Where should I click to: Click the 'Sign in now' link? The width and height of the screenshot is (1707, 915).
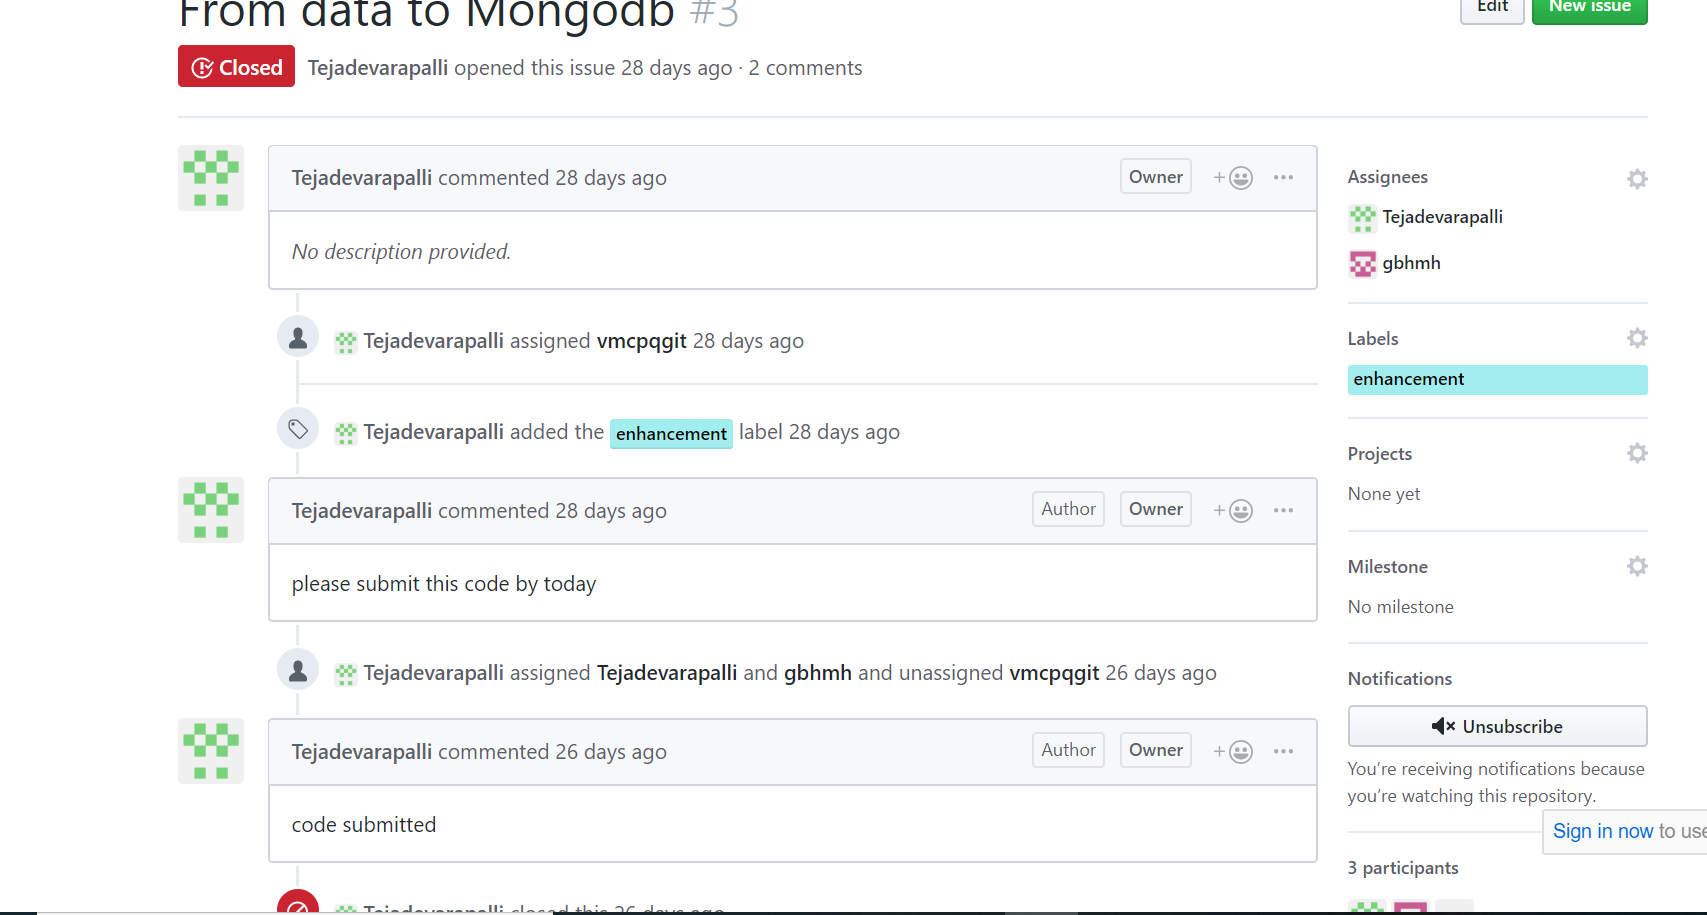coord(1603,831)
